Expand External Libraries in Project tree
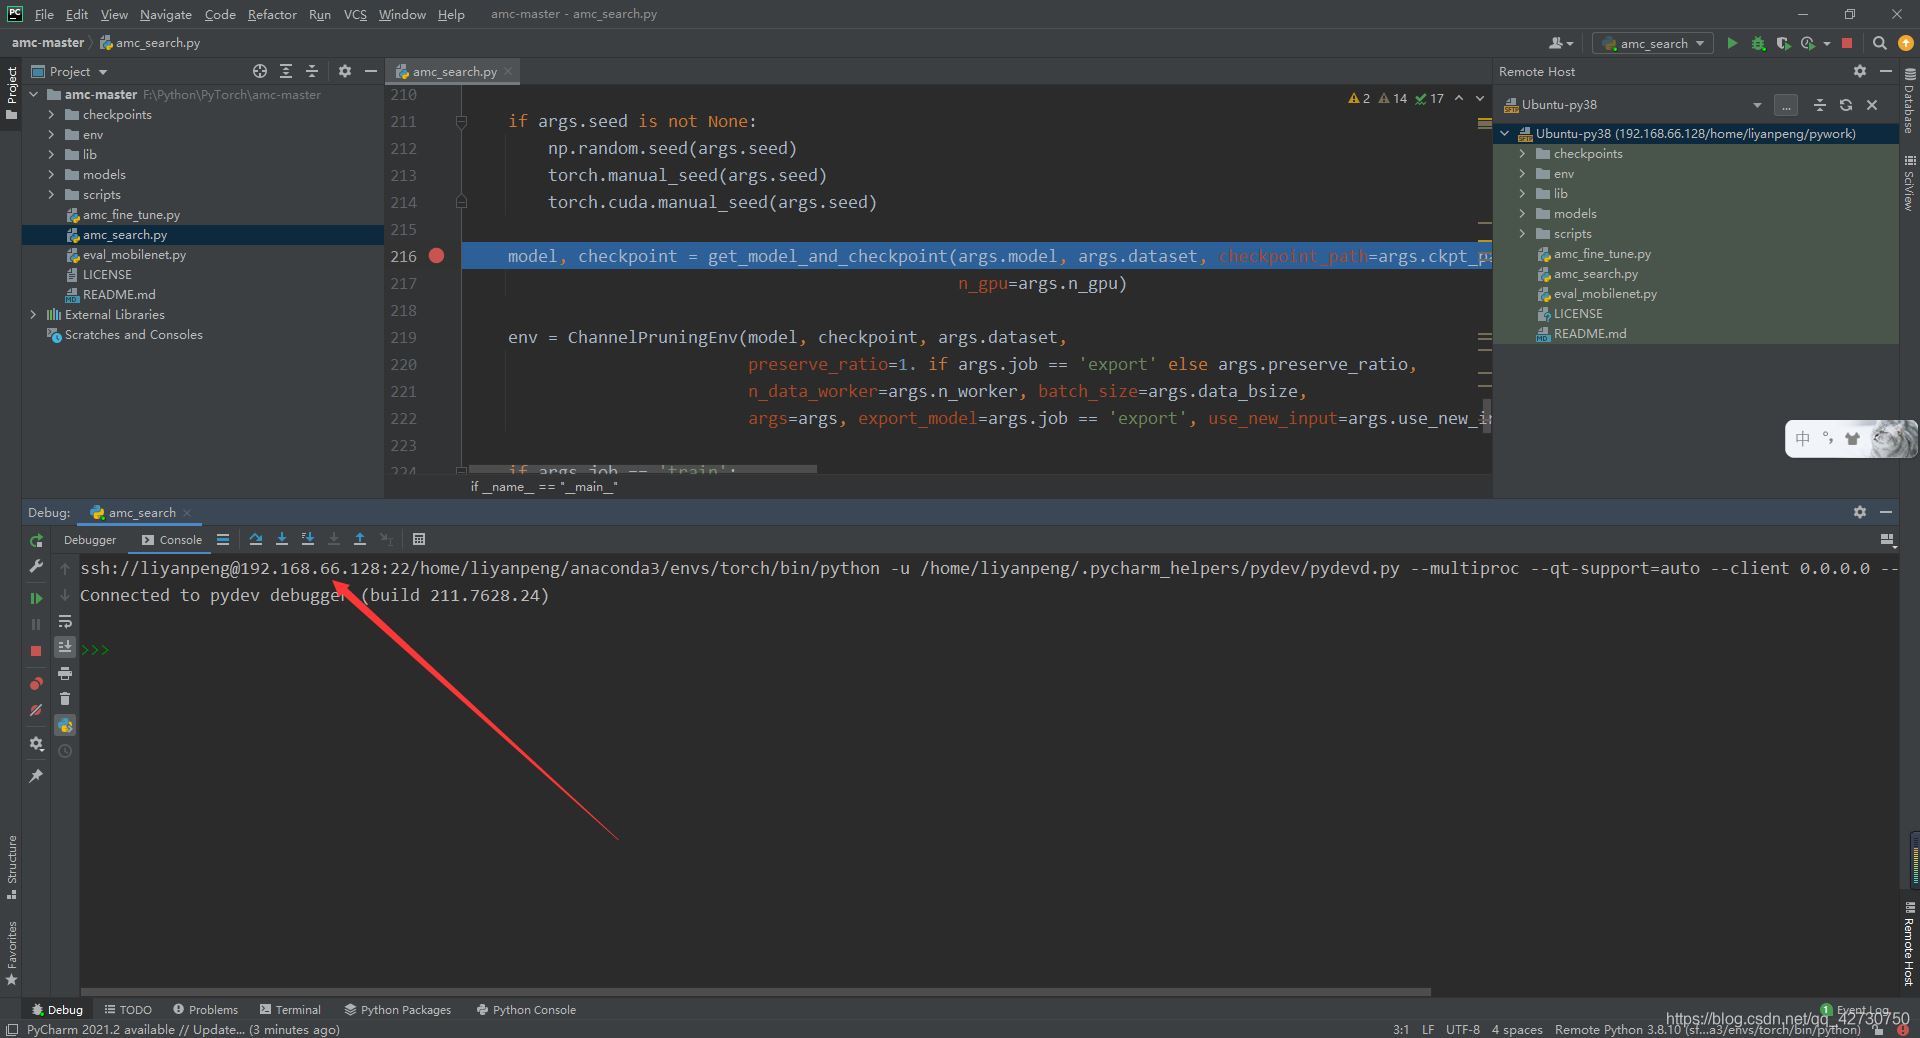This screenshot has height=1038, width=1920. coord(33,315)
